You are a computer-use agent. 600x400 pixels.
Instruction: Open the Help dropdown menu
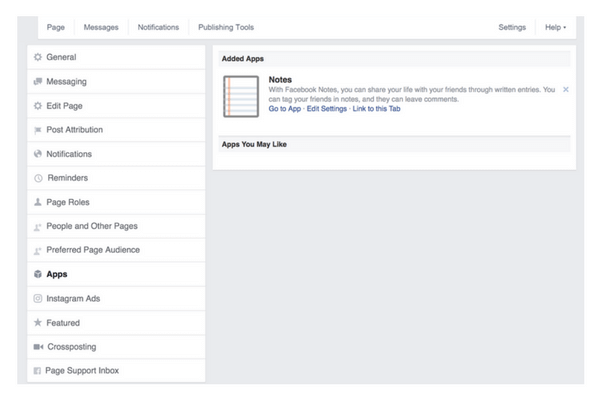click(555, 27)
